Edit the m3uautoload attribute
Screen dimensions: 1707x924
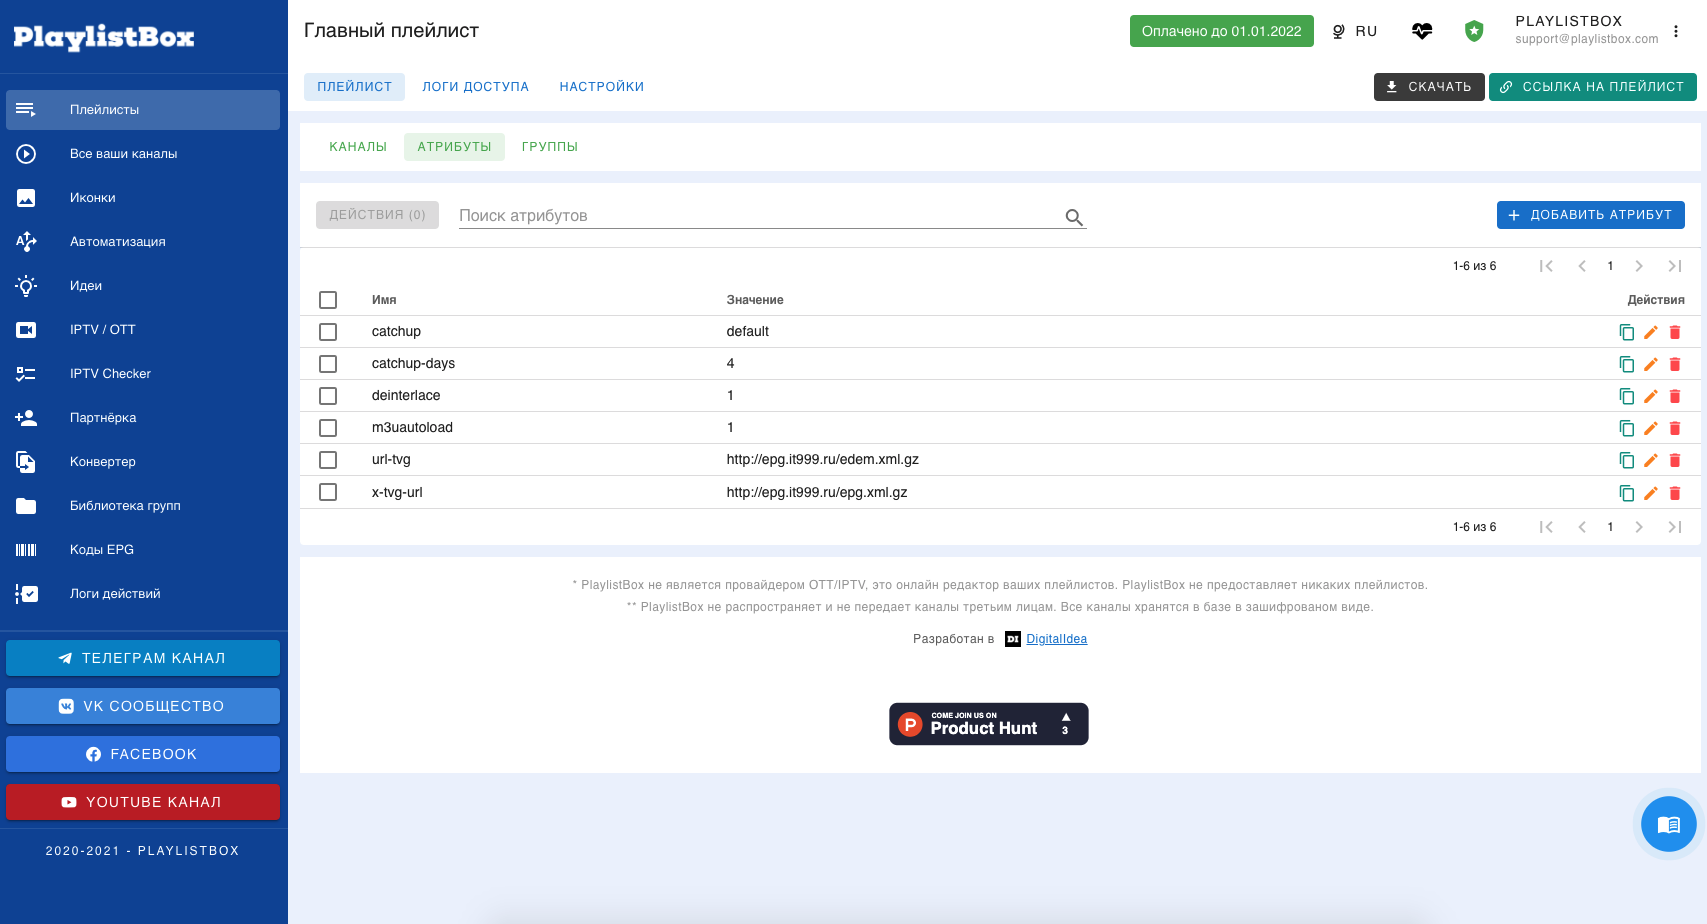pos(1651,428)
